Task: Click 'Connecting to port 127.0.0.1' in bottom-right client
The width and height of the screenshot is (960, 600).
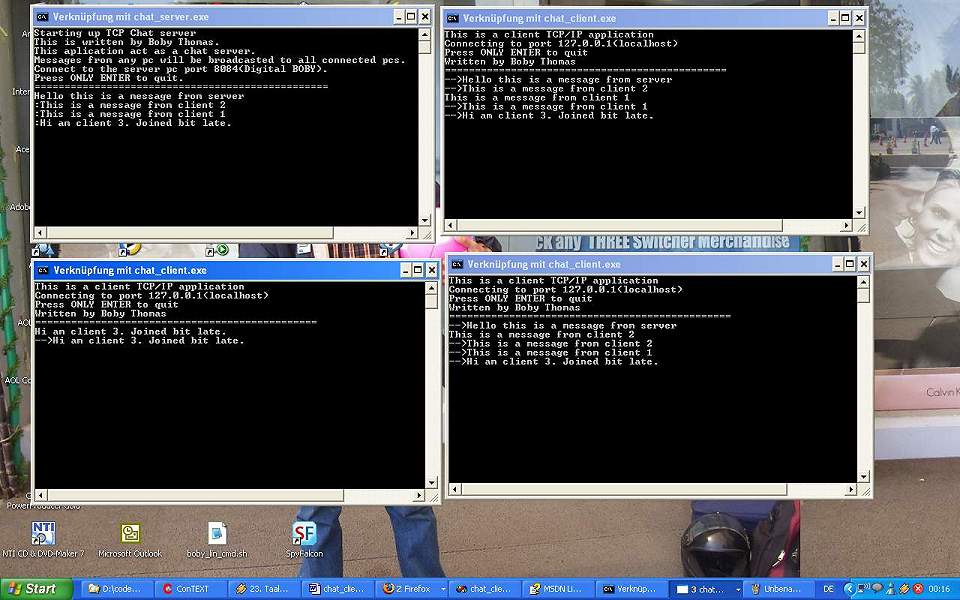Action: click(565, 290)
